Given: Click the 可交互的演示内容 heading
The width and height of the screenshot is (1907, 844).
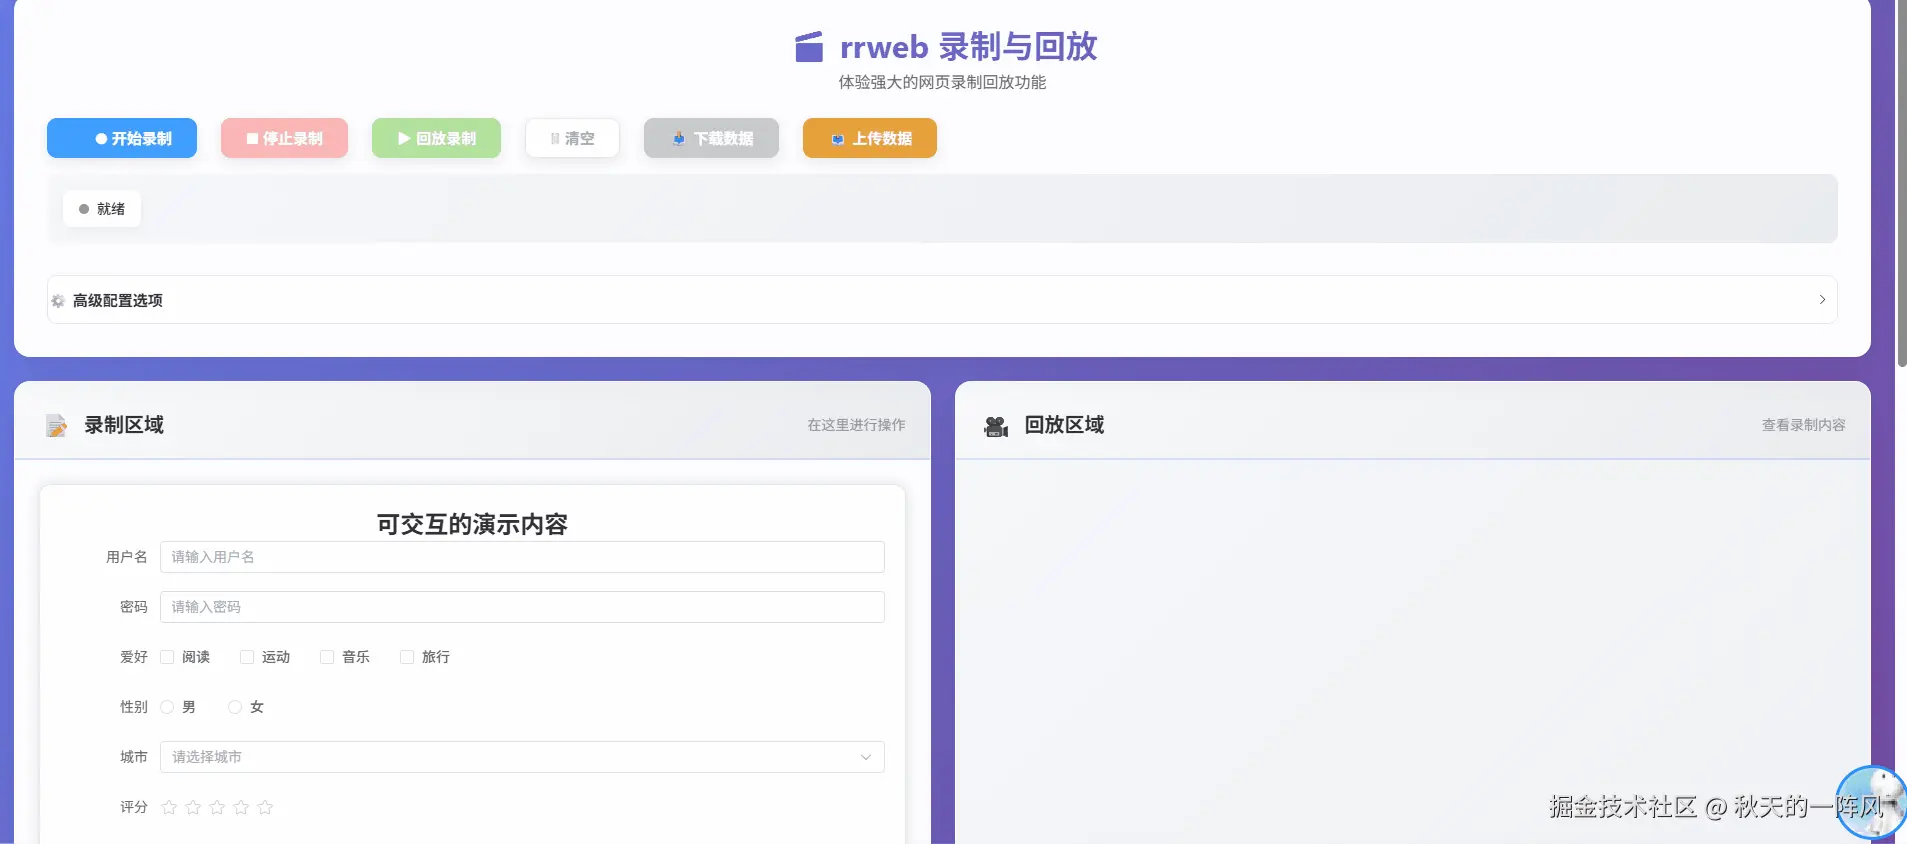Looking at the screenshot, I should click(472, 524).
